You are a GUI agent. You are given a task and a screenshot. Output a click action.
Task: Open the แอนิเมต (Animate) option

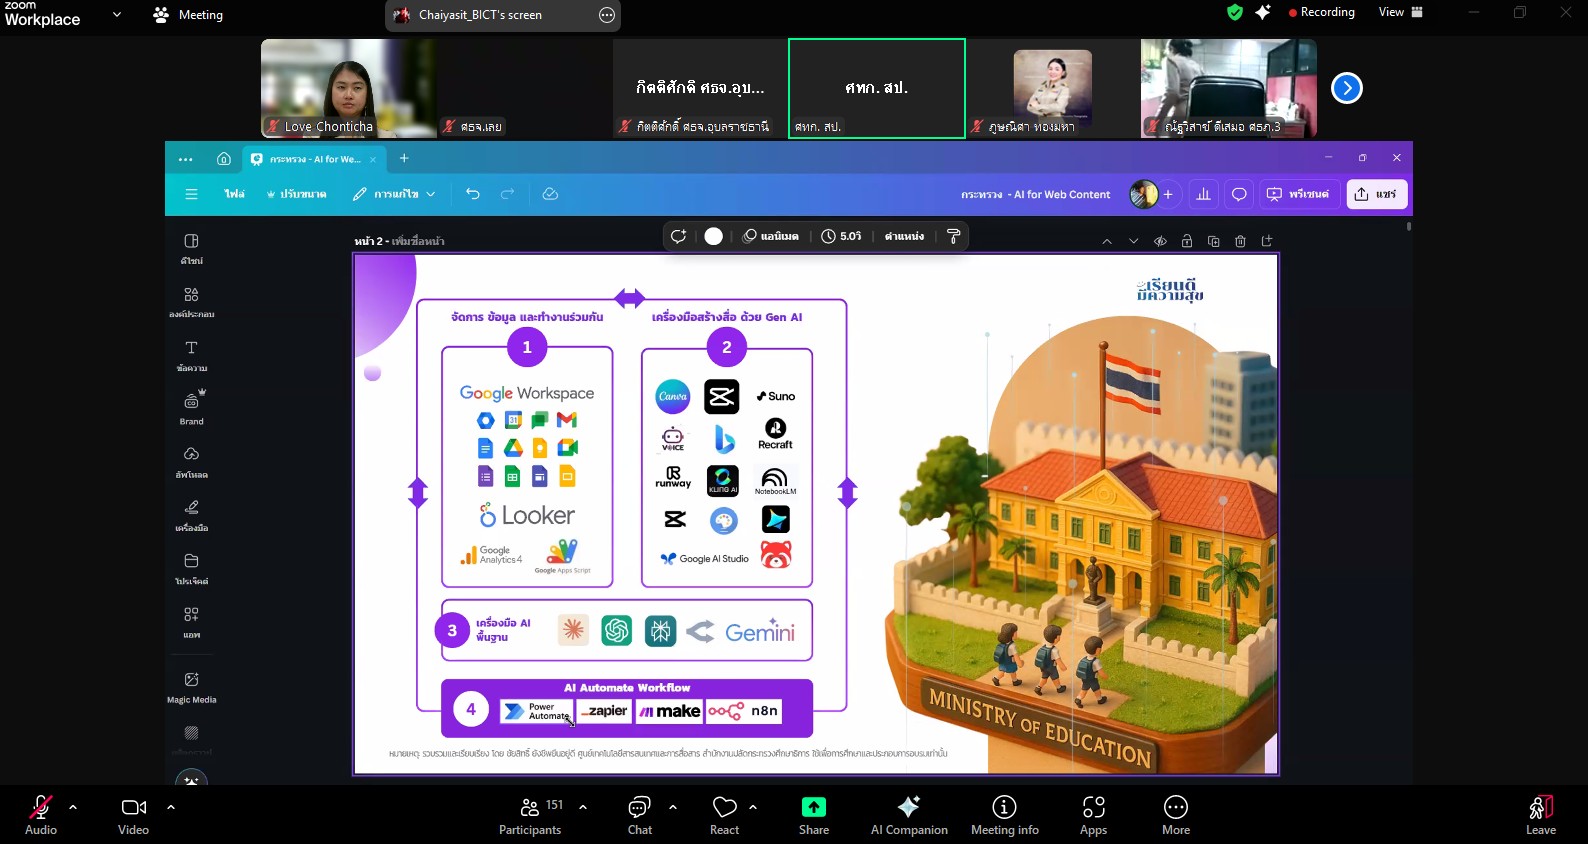point(770,236)
